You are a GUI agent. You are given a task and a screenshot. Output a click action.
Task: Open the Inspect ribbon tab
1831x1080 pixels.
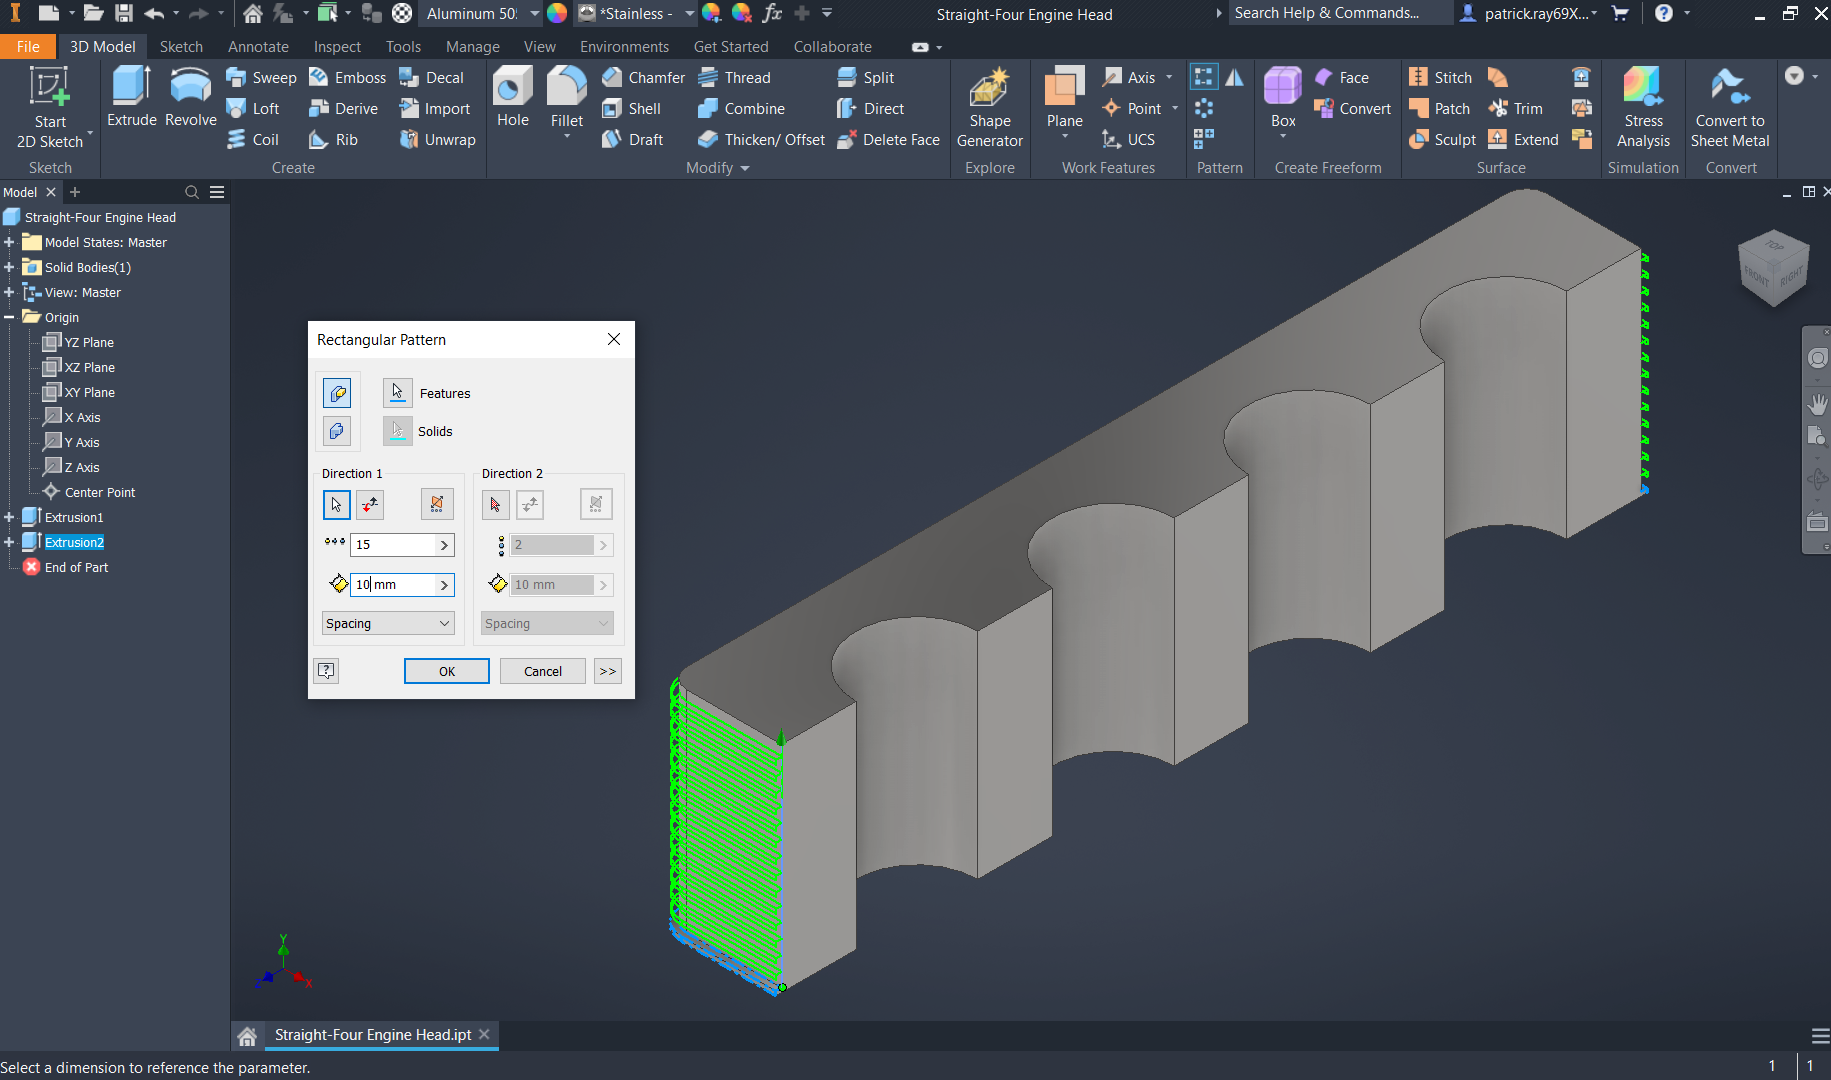337,47
